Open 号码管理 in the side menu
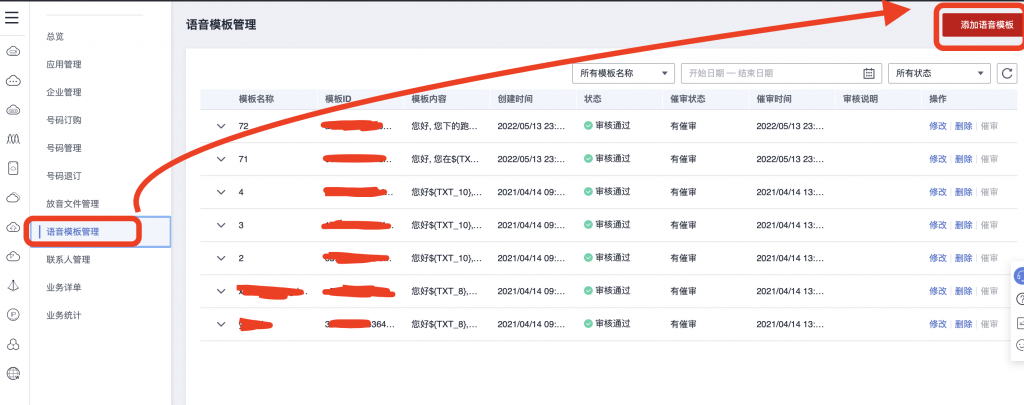1024x405 pixels. tap(63, 148)
